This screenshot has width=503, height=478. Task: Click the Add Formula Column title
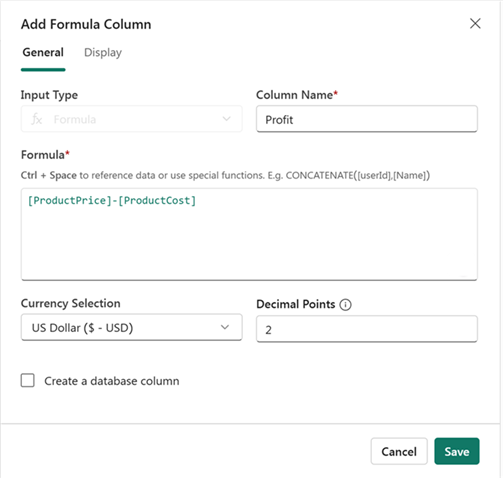point(86,24)
